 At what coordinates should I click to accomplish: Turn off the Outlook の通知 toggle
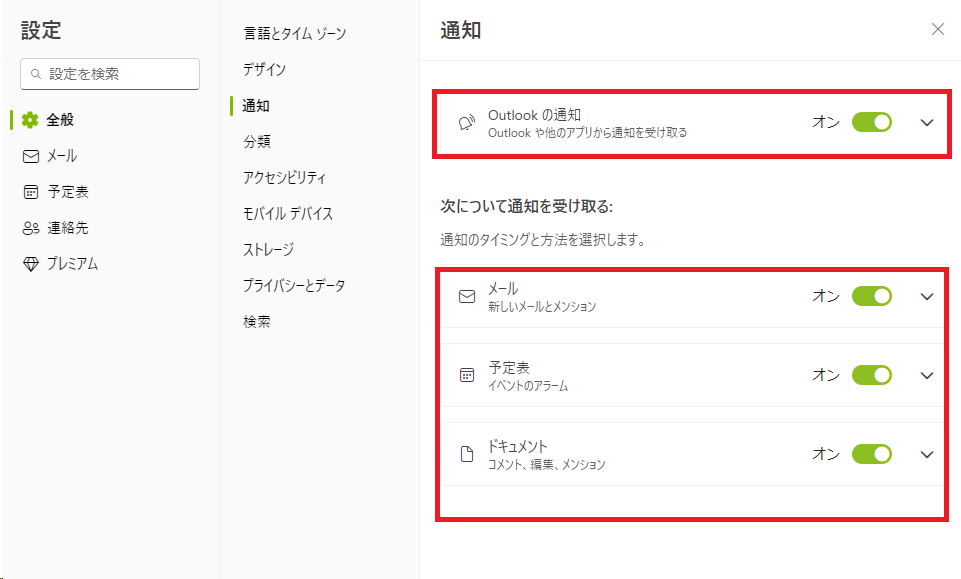click(x=871, y=122)
